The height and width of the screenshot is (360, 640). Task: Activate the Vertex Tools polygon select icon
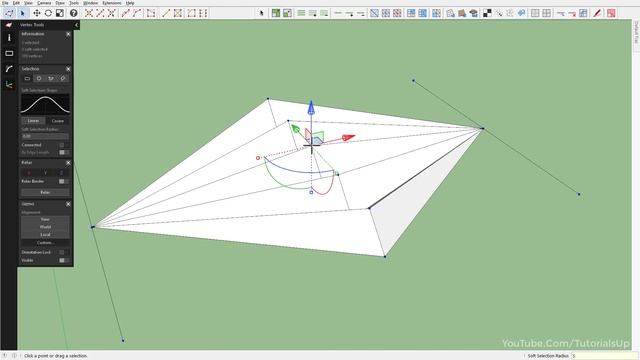click(9, 13)
